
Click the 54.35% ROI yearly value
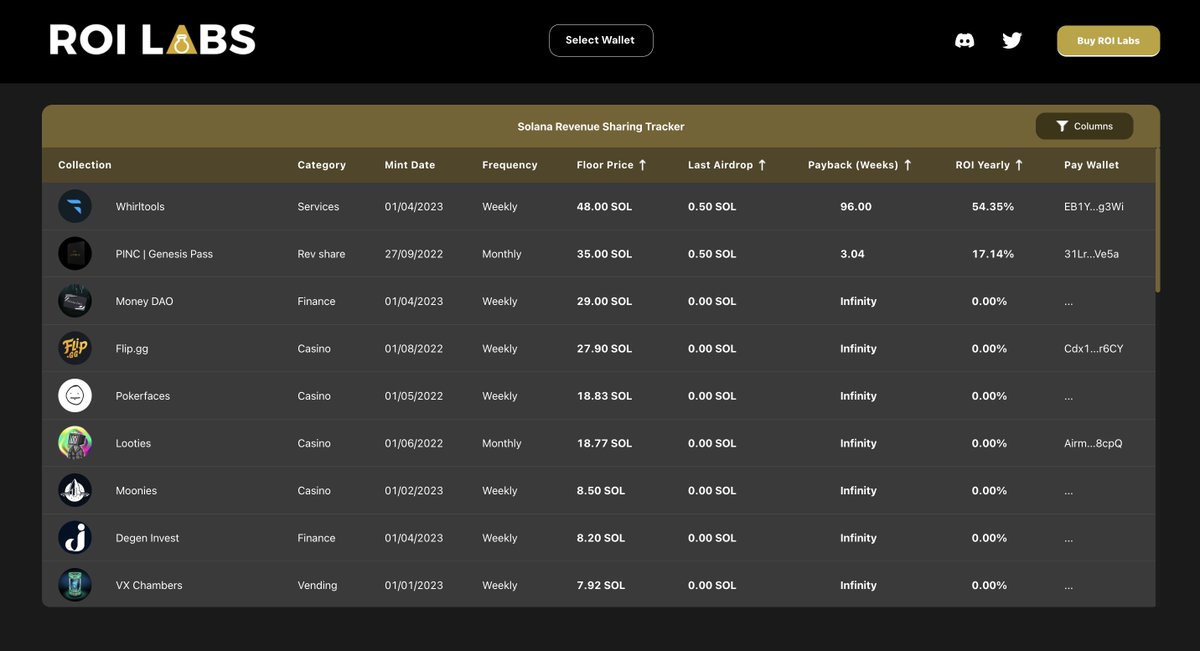point(993,207)
